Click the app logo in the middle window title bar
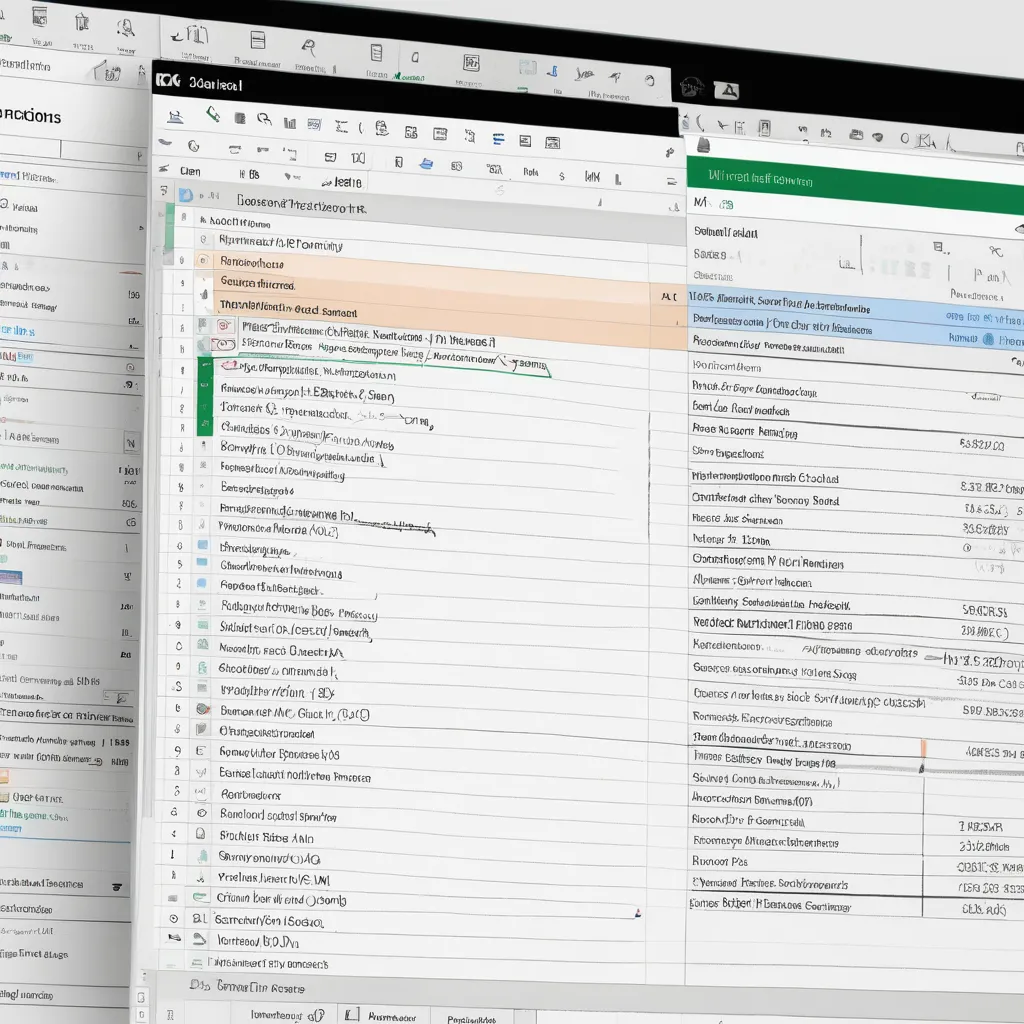Screen dimensions: 1024x1024 click(x=168, y=80)
